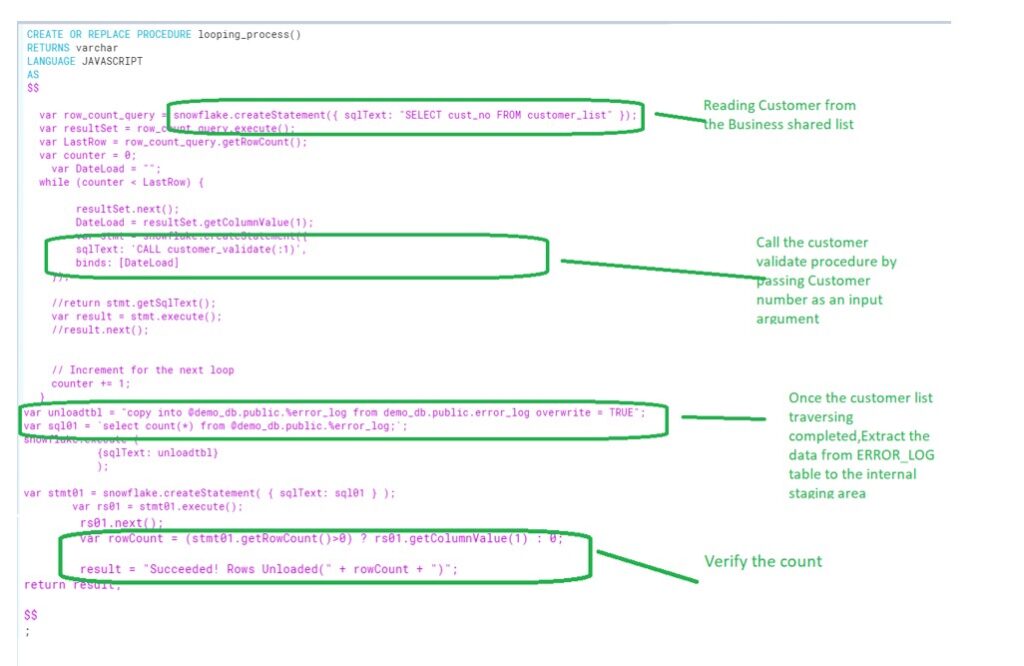
Task: Select the circled CALL customer_validate code block
Action: click(300, 255)
